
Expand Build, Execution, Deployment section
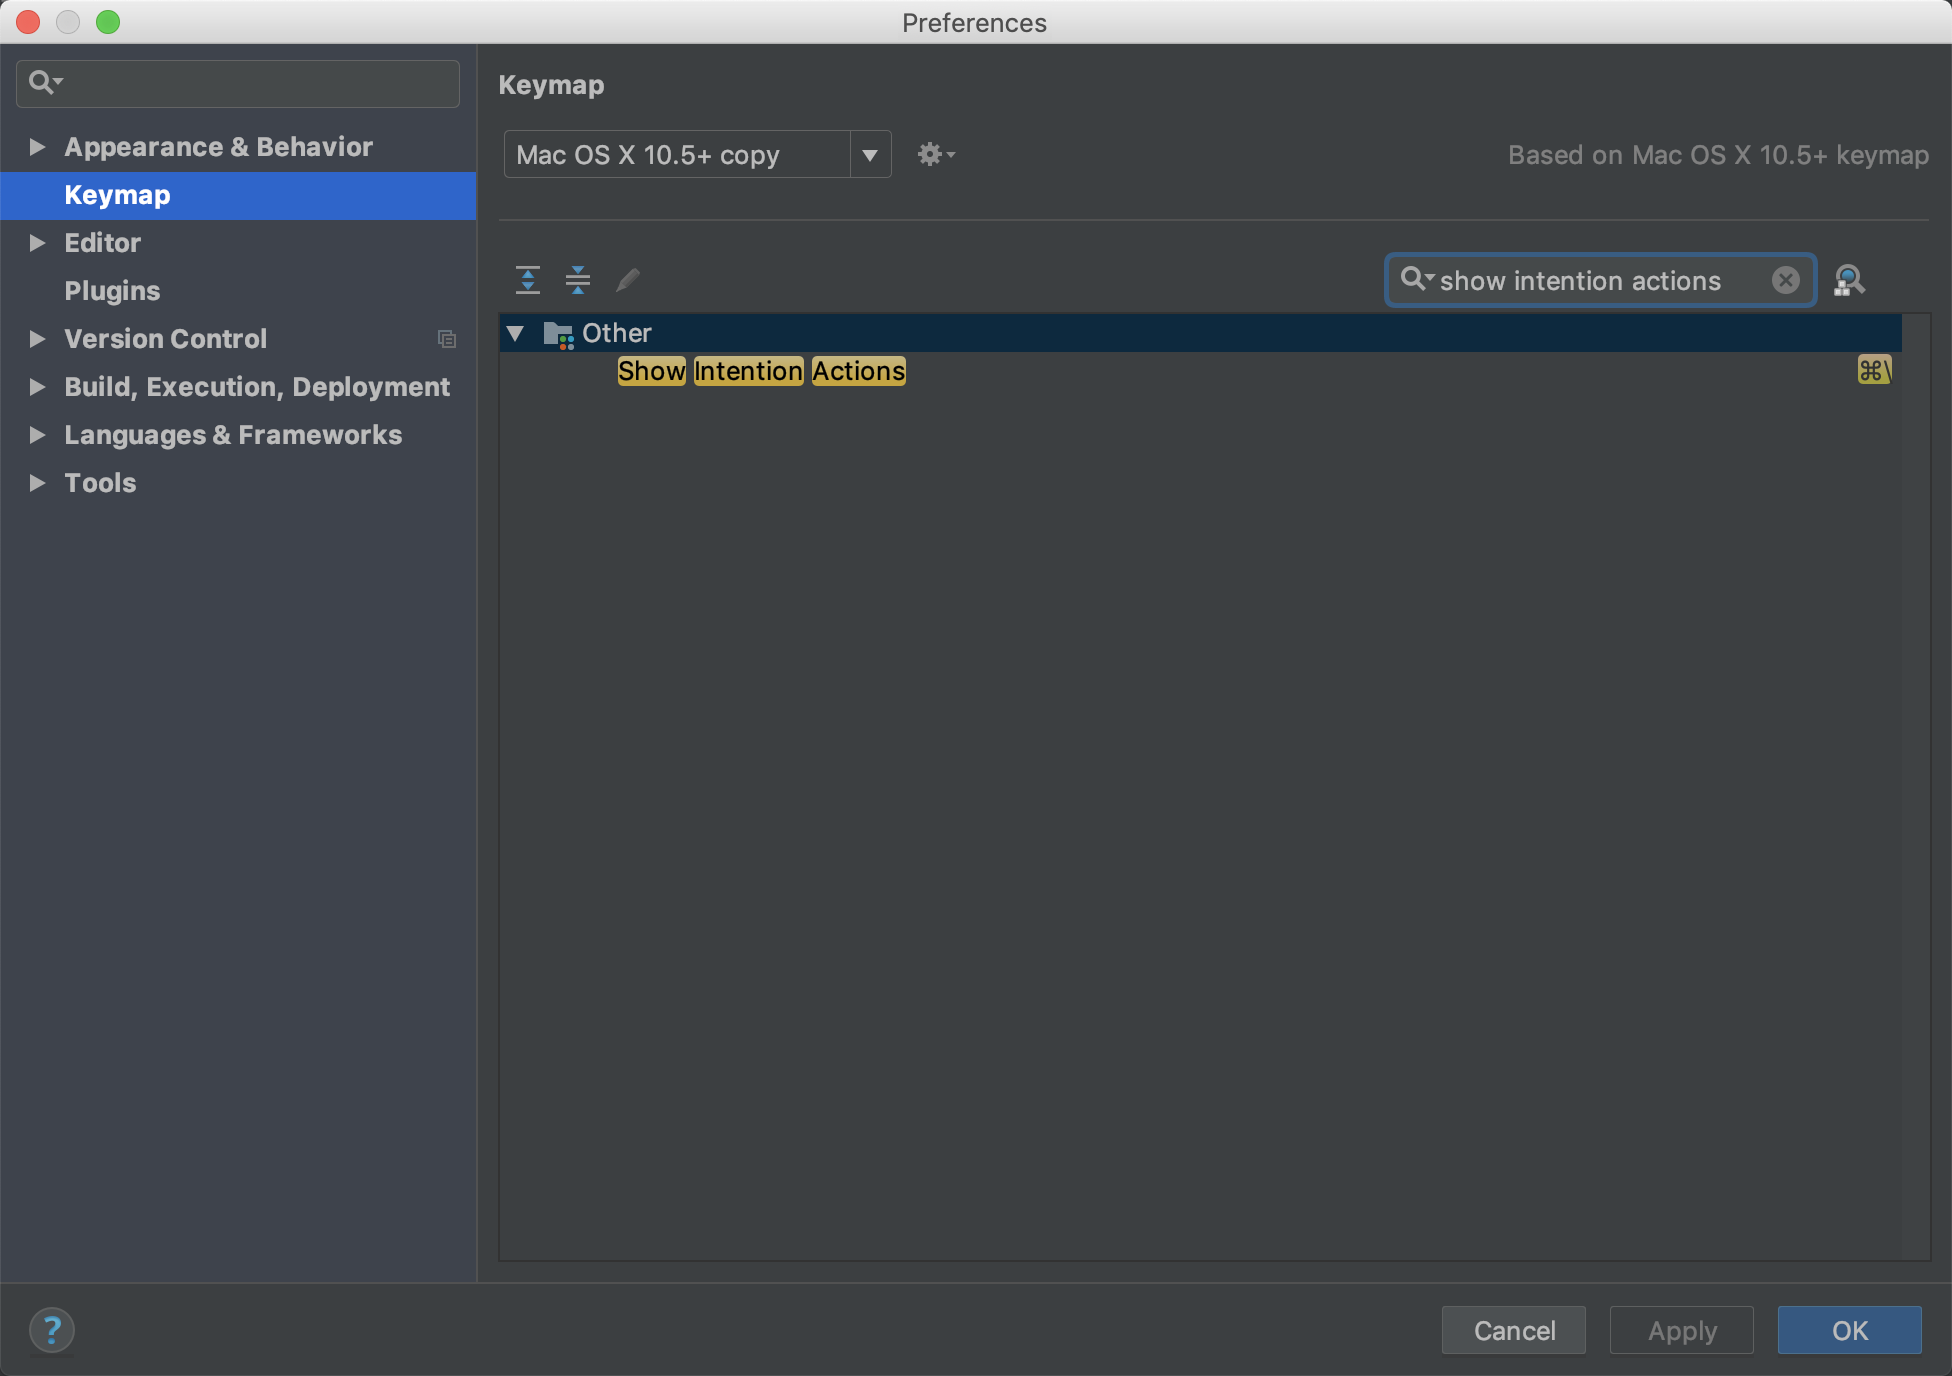pos(37,387)
